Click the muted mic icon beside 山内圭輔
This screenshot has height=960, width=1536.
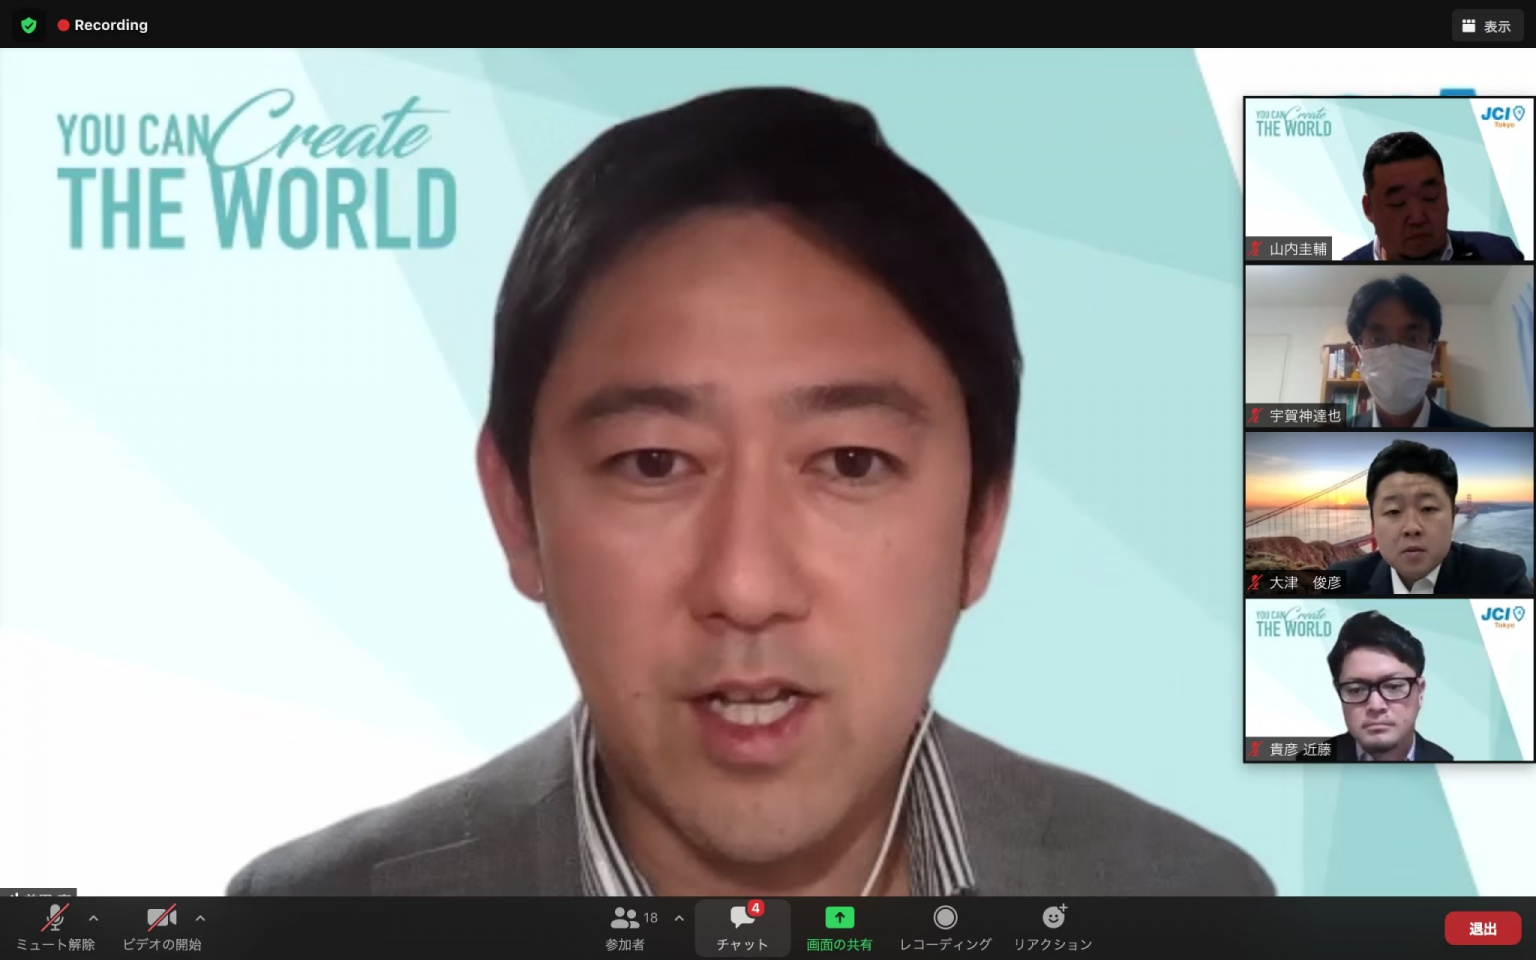click(1256, 249)
